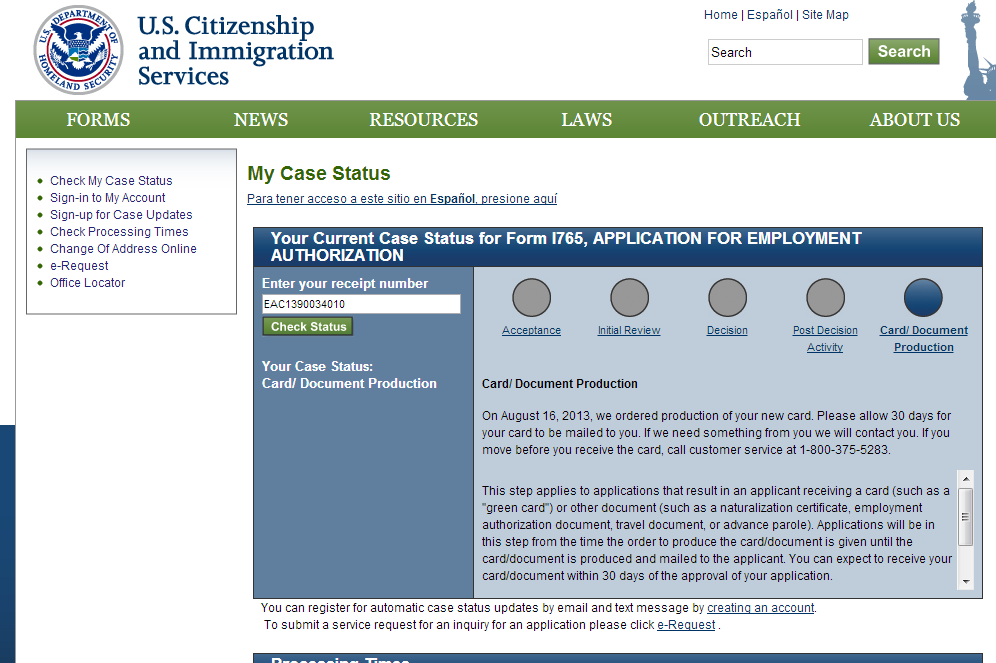This screenshot has height=663, width=996.
Task: Click the Initial Review step label link
Action: tap(629, 330)
